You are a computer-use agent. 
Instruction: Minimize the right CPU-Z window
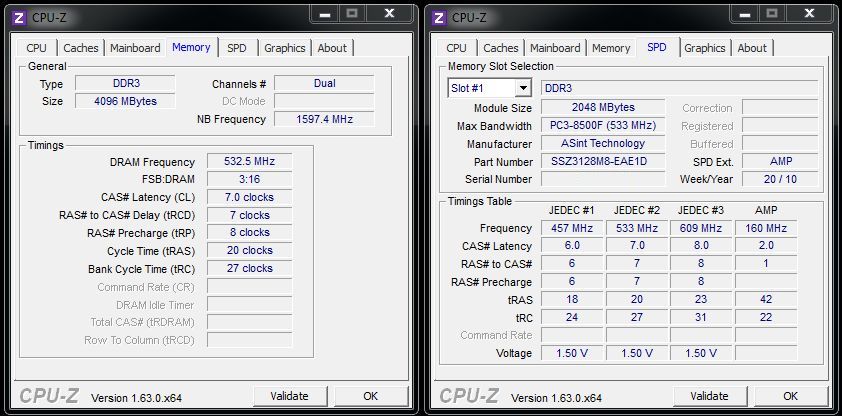point(745,14)
